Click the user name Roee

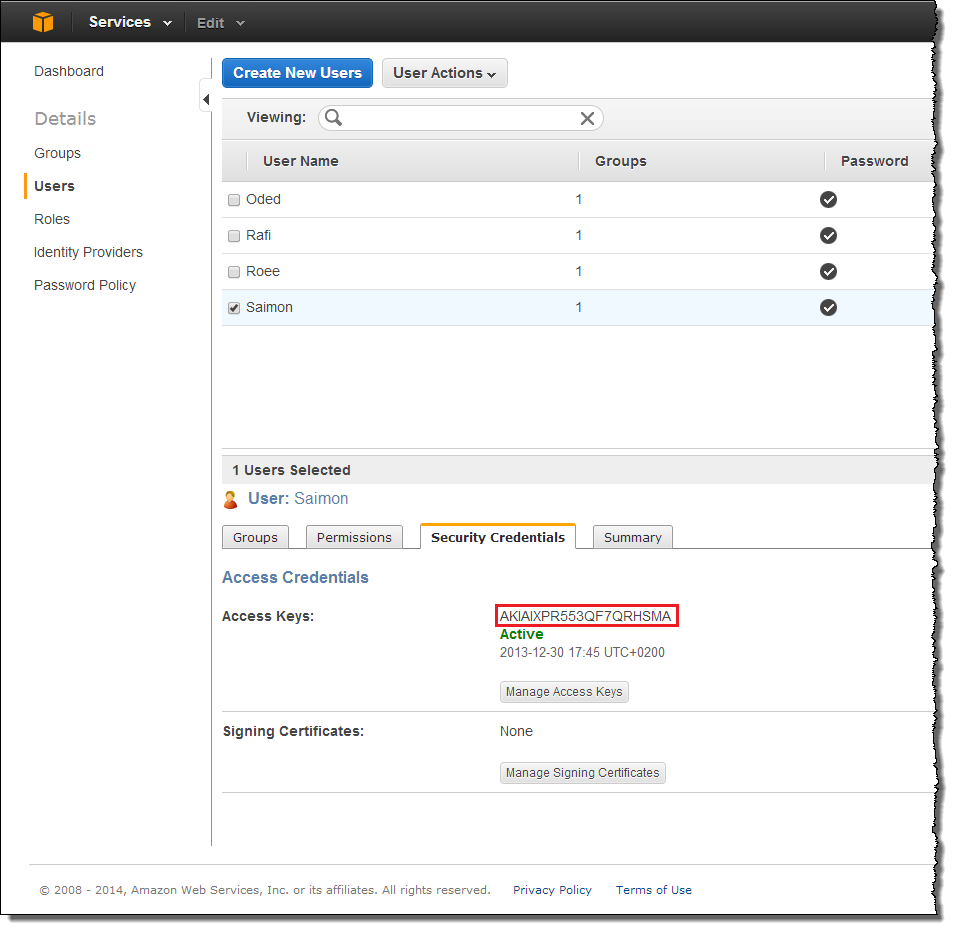262,271
